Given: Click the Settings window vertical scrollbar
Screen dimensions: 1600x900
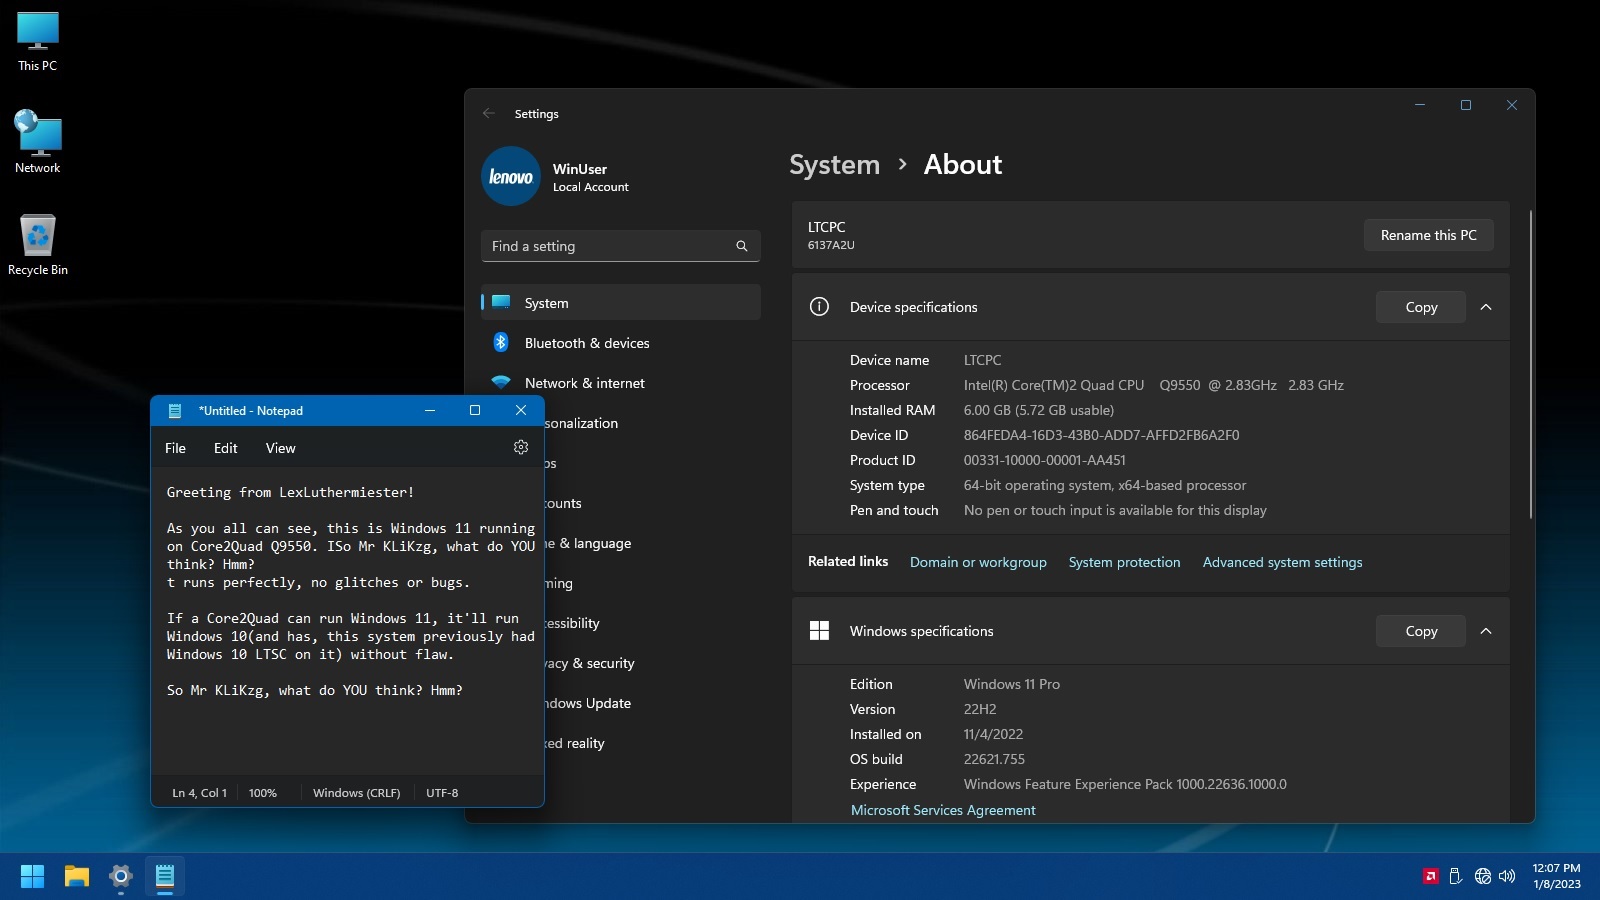Looking at the screenshot, I should click(x=1531, y=364).
